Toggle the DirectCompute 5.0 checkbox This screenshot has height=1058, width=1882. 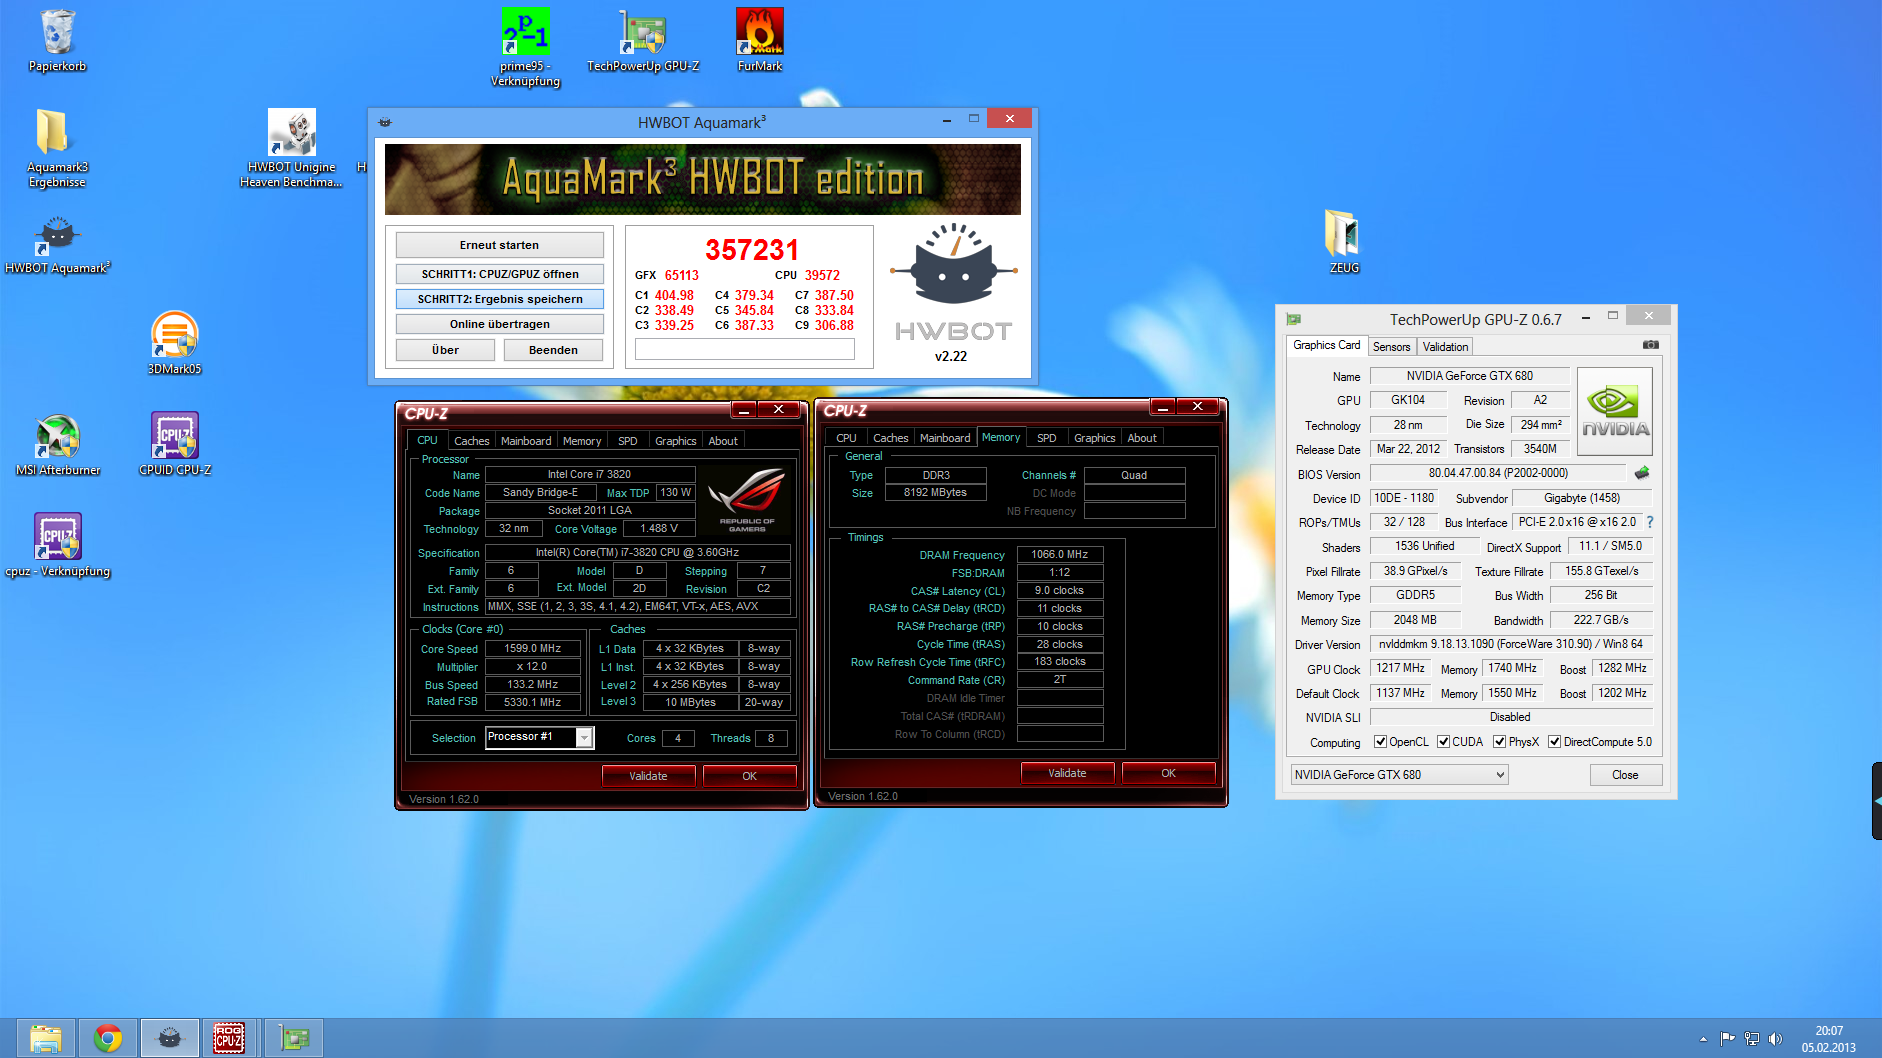click(x=1554, y=742)
